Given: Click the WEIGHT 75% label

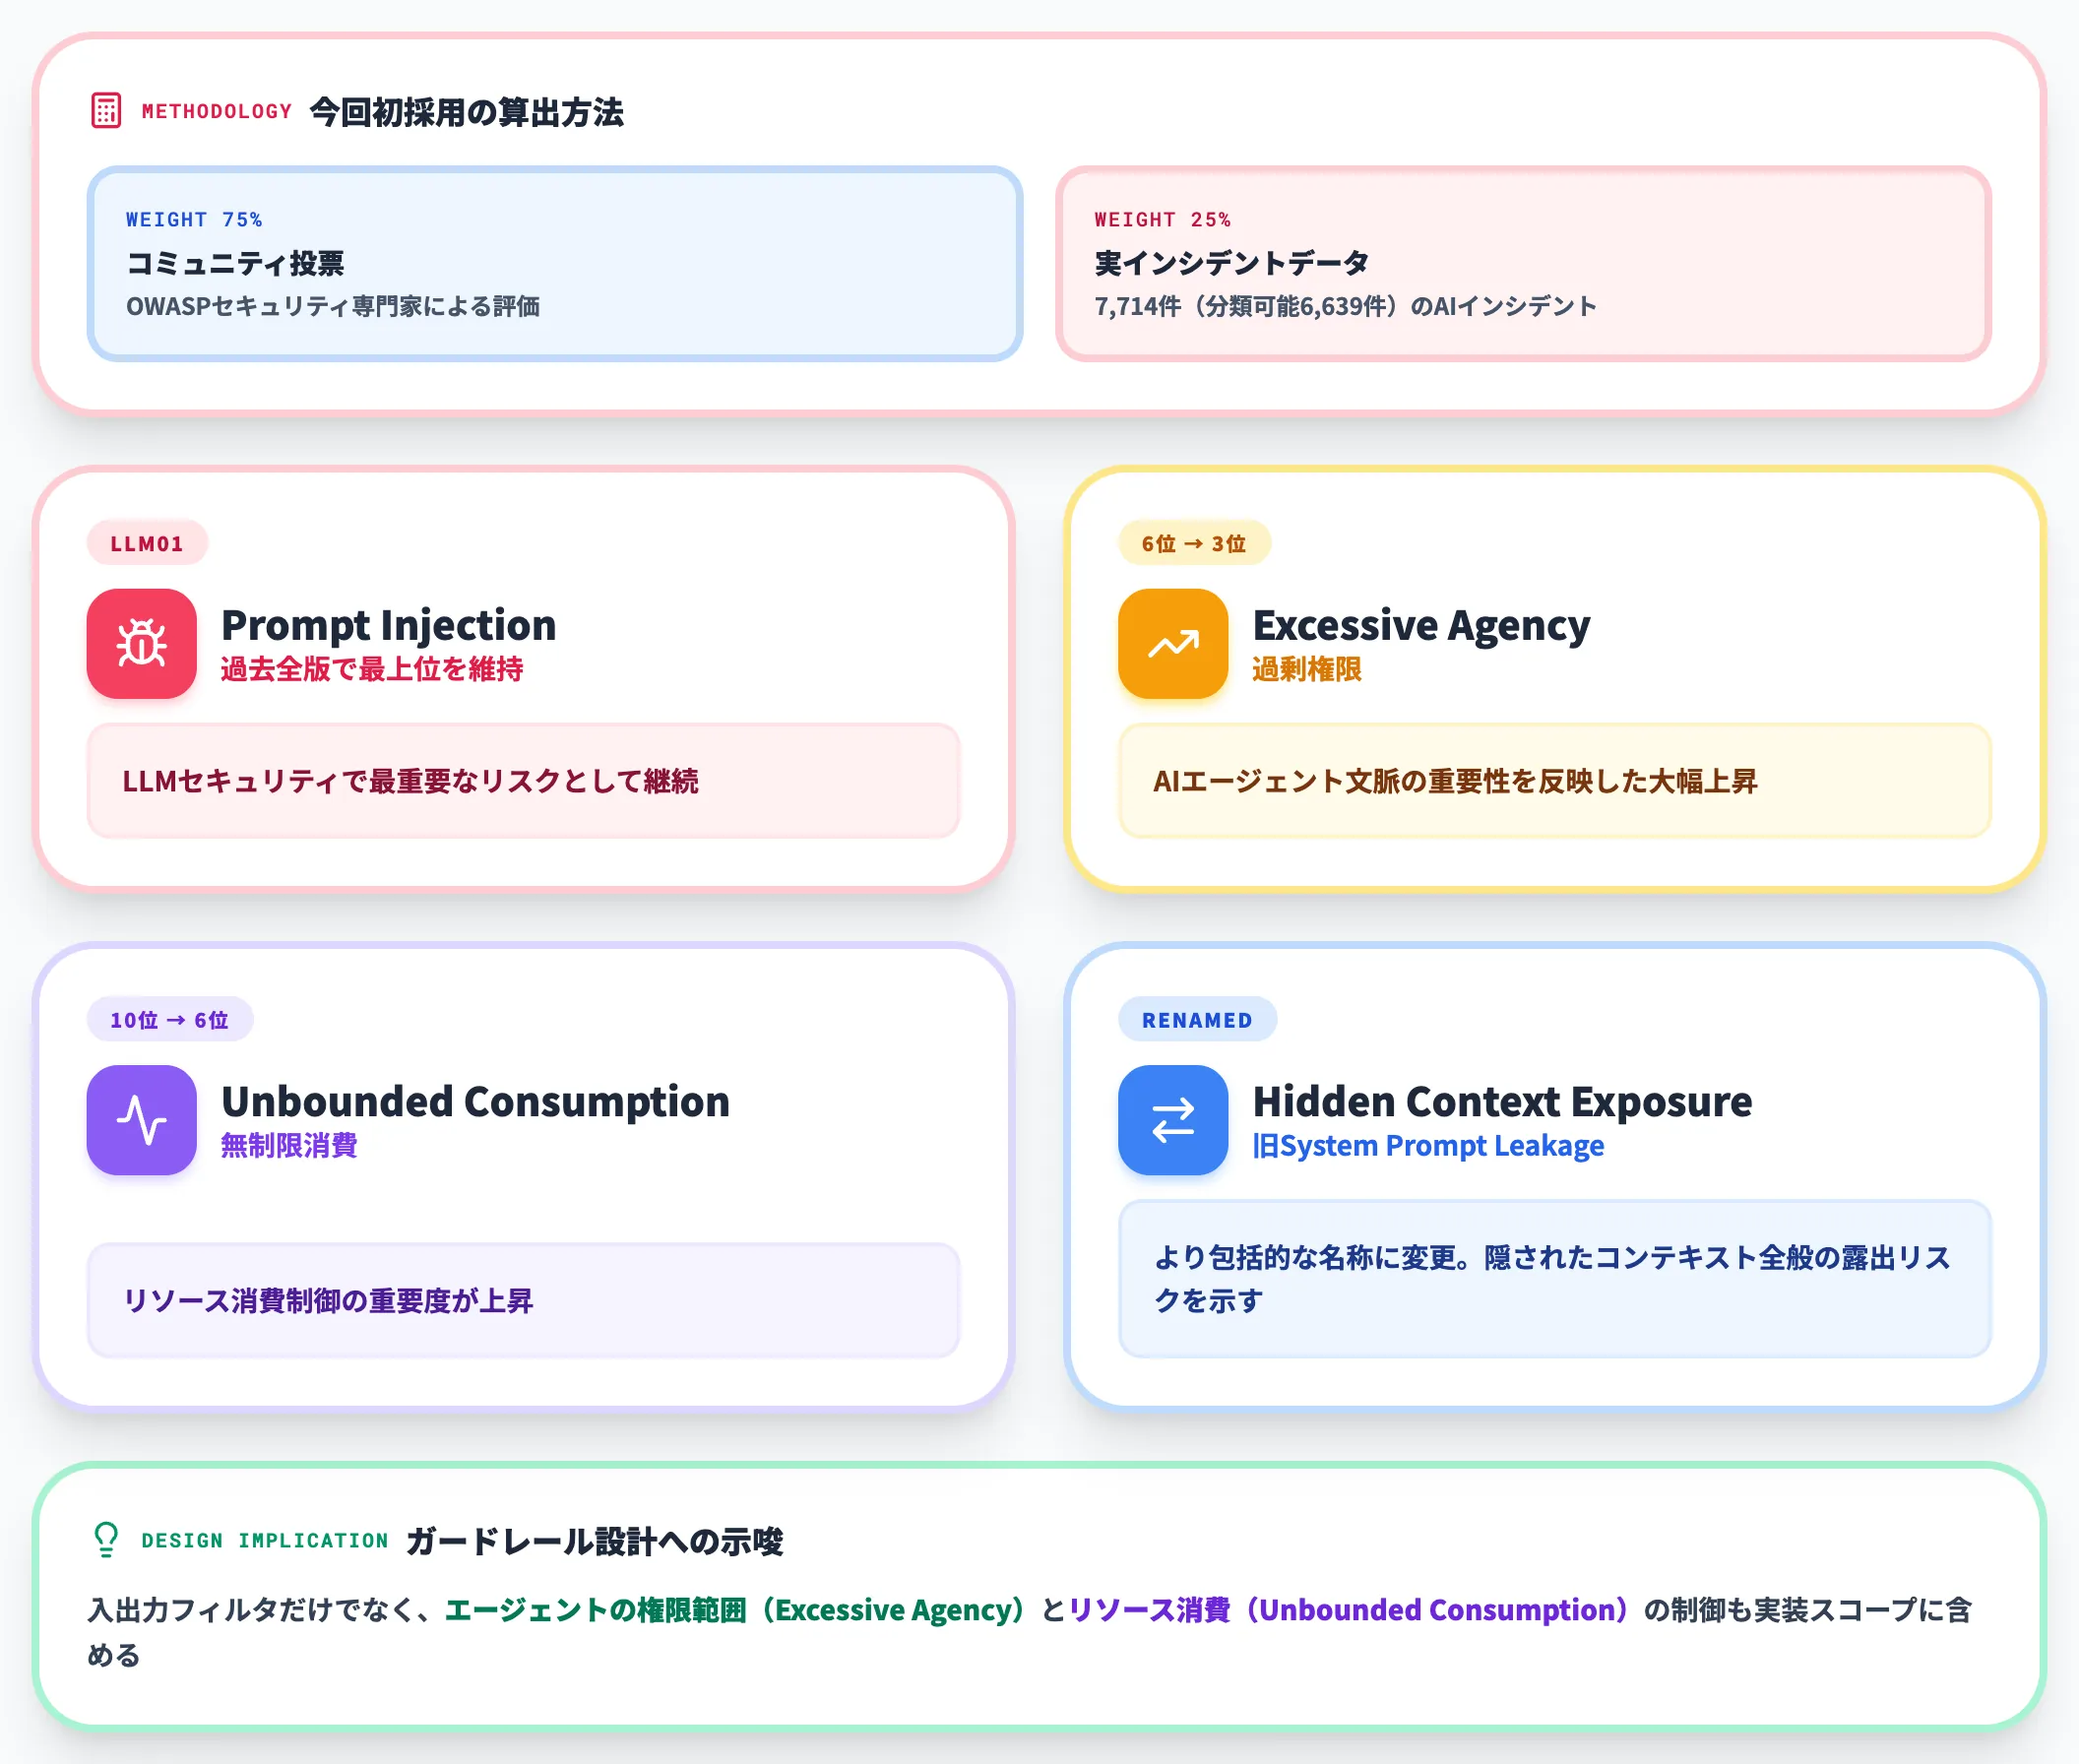Looking at the screenshot, I should click(x=194, y=219).
